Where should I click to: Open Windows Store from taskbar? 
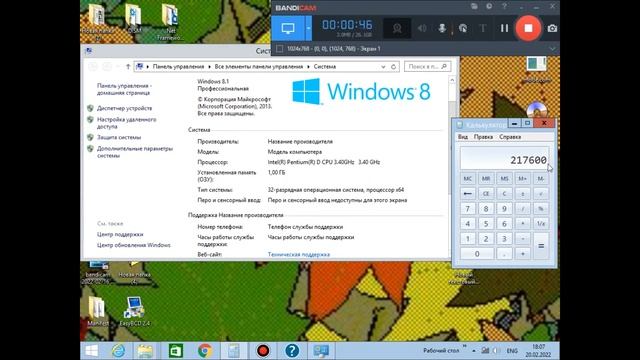(176, 351)
